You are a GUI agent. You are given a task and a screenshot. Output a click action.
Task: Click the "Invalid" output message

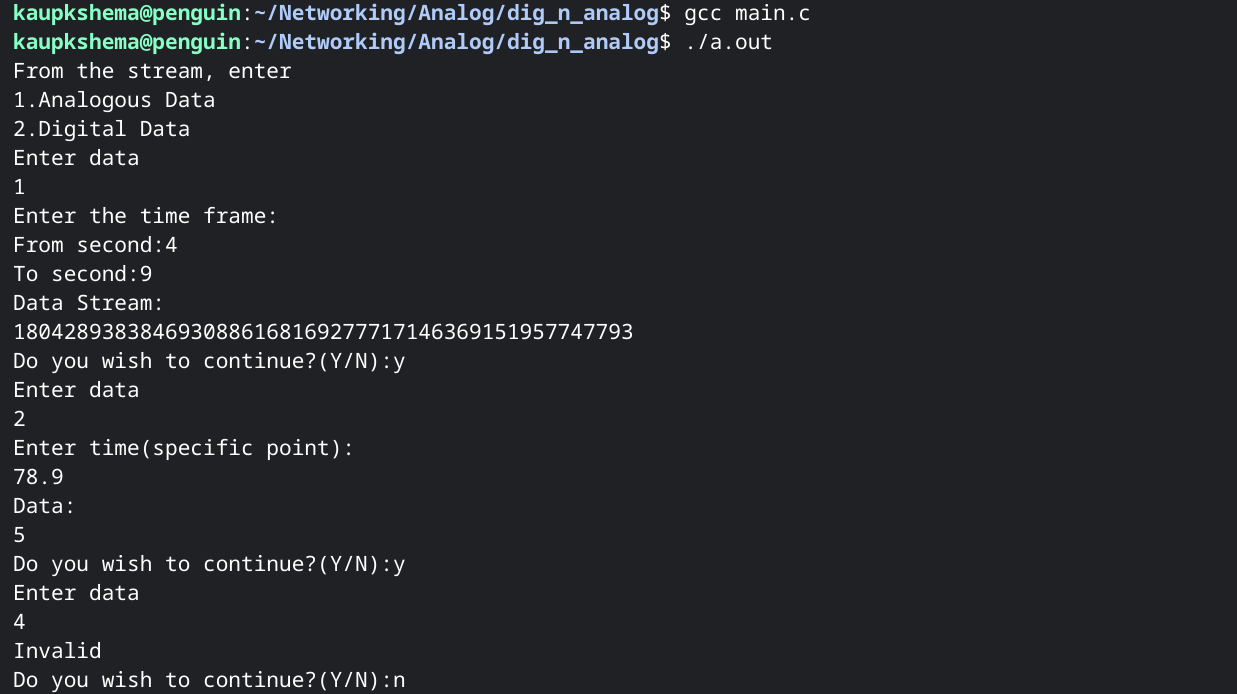click(57, 651)
